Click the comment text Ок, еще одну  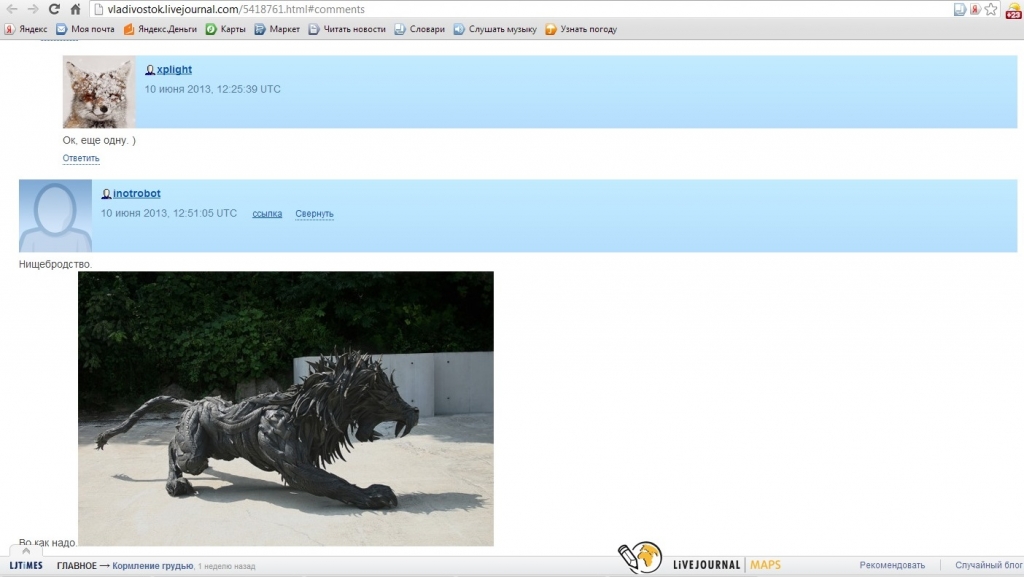pos(99,140)
